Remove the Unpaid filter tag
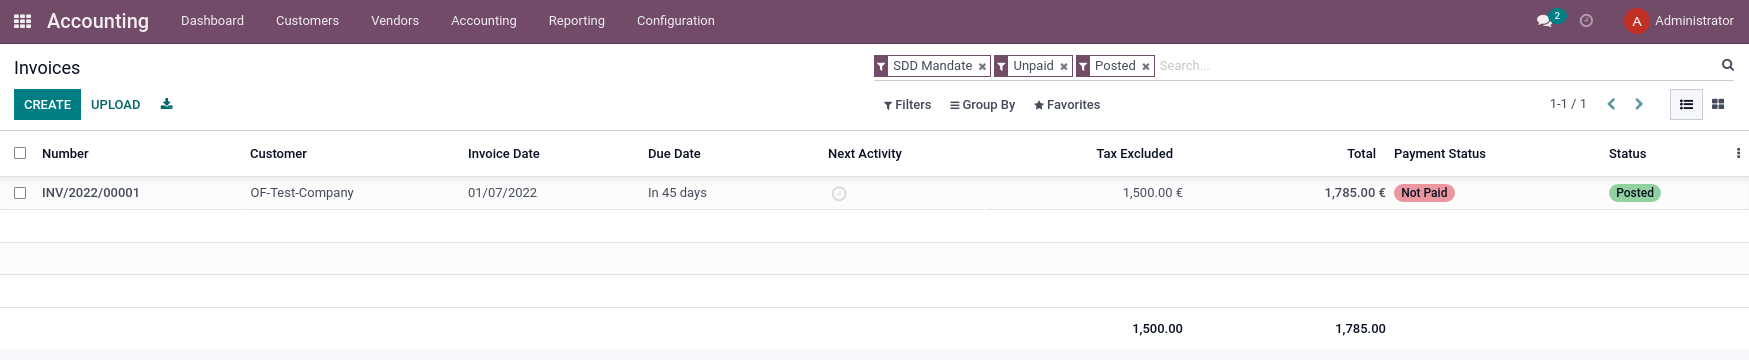1749x360 pixels. (1064, 67)
